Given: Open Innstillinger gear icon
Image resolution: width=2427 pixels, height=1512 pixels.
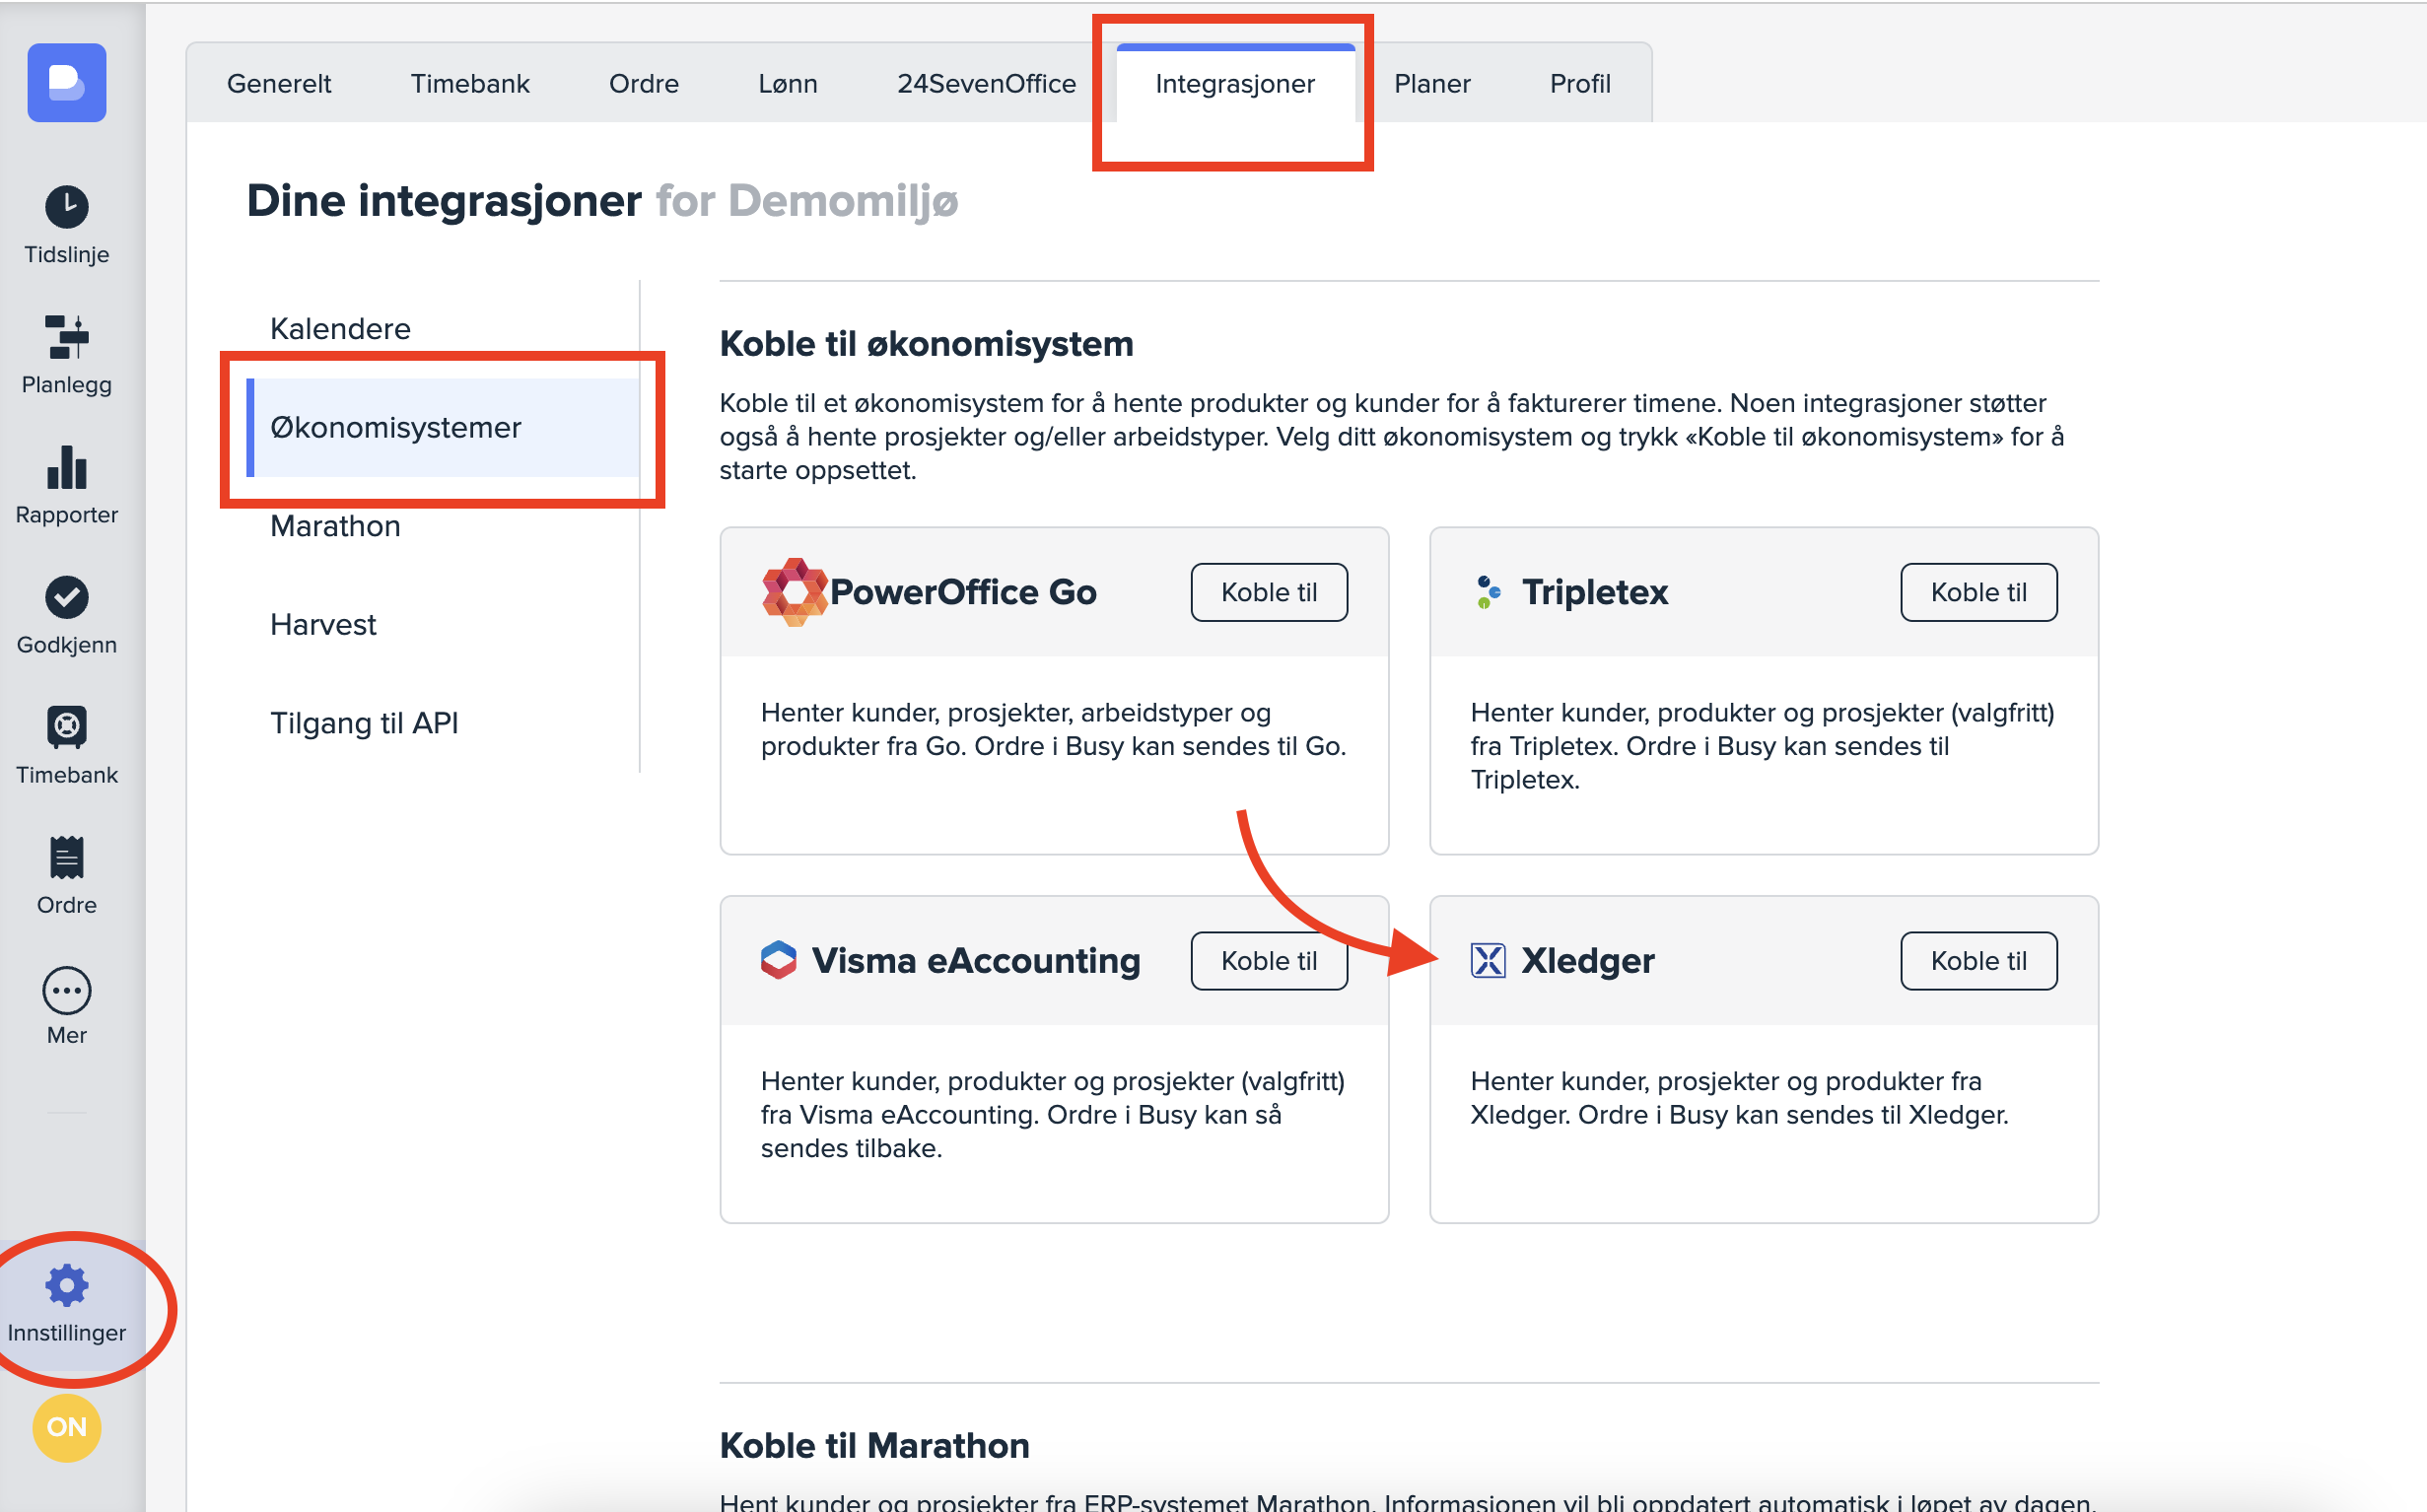Looking at the screenshot, I should click(x=66, y=1285).
